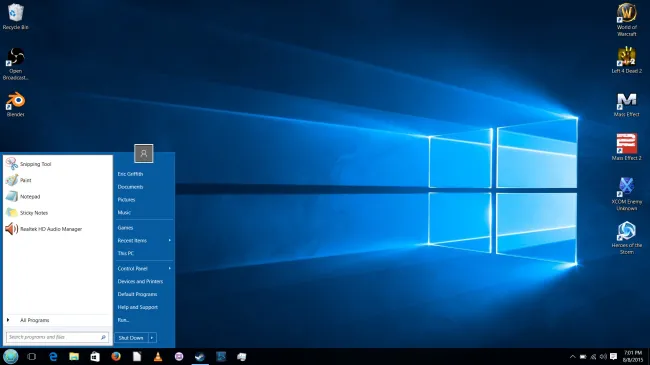This screenshot has height=365, width=650.
Task: Select the Heroes of the Storm desktop icon
Action: [x=626, y=238]
